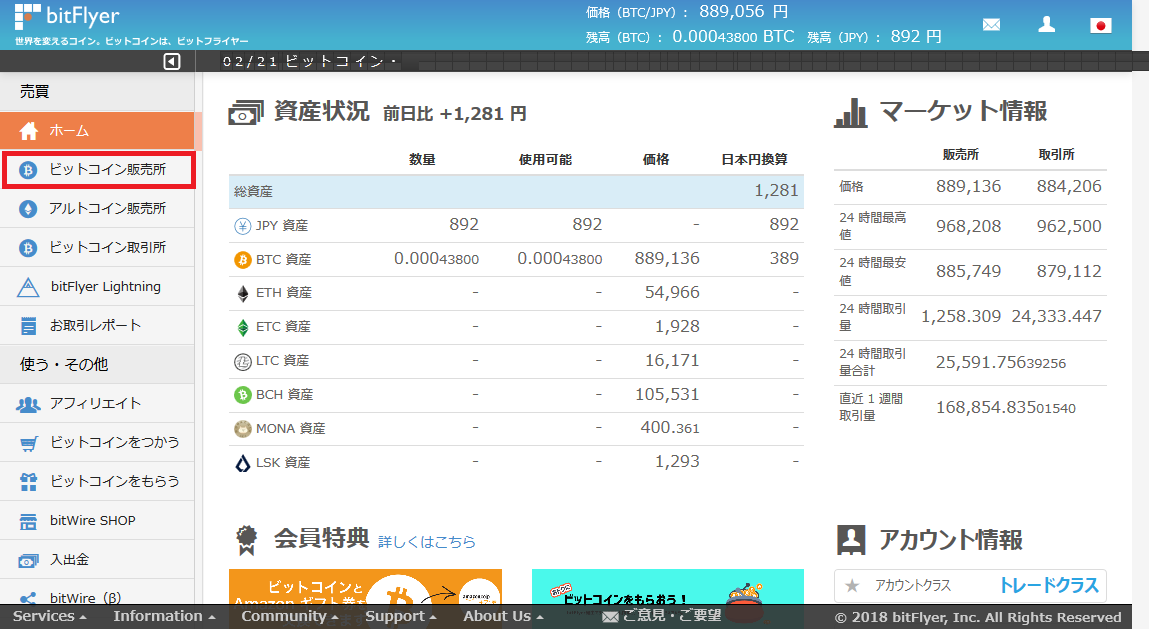Open お取引レポート from the sidebar
The image size is (1149, 629).
coord(97,325)
